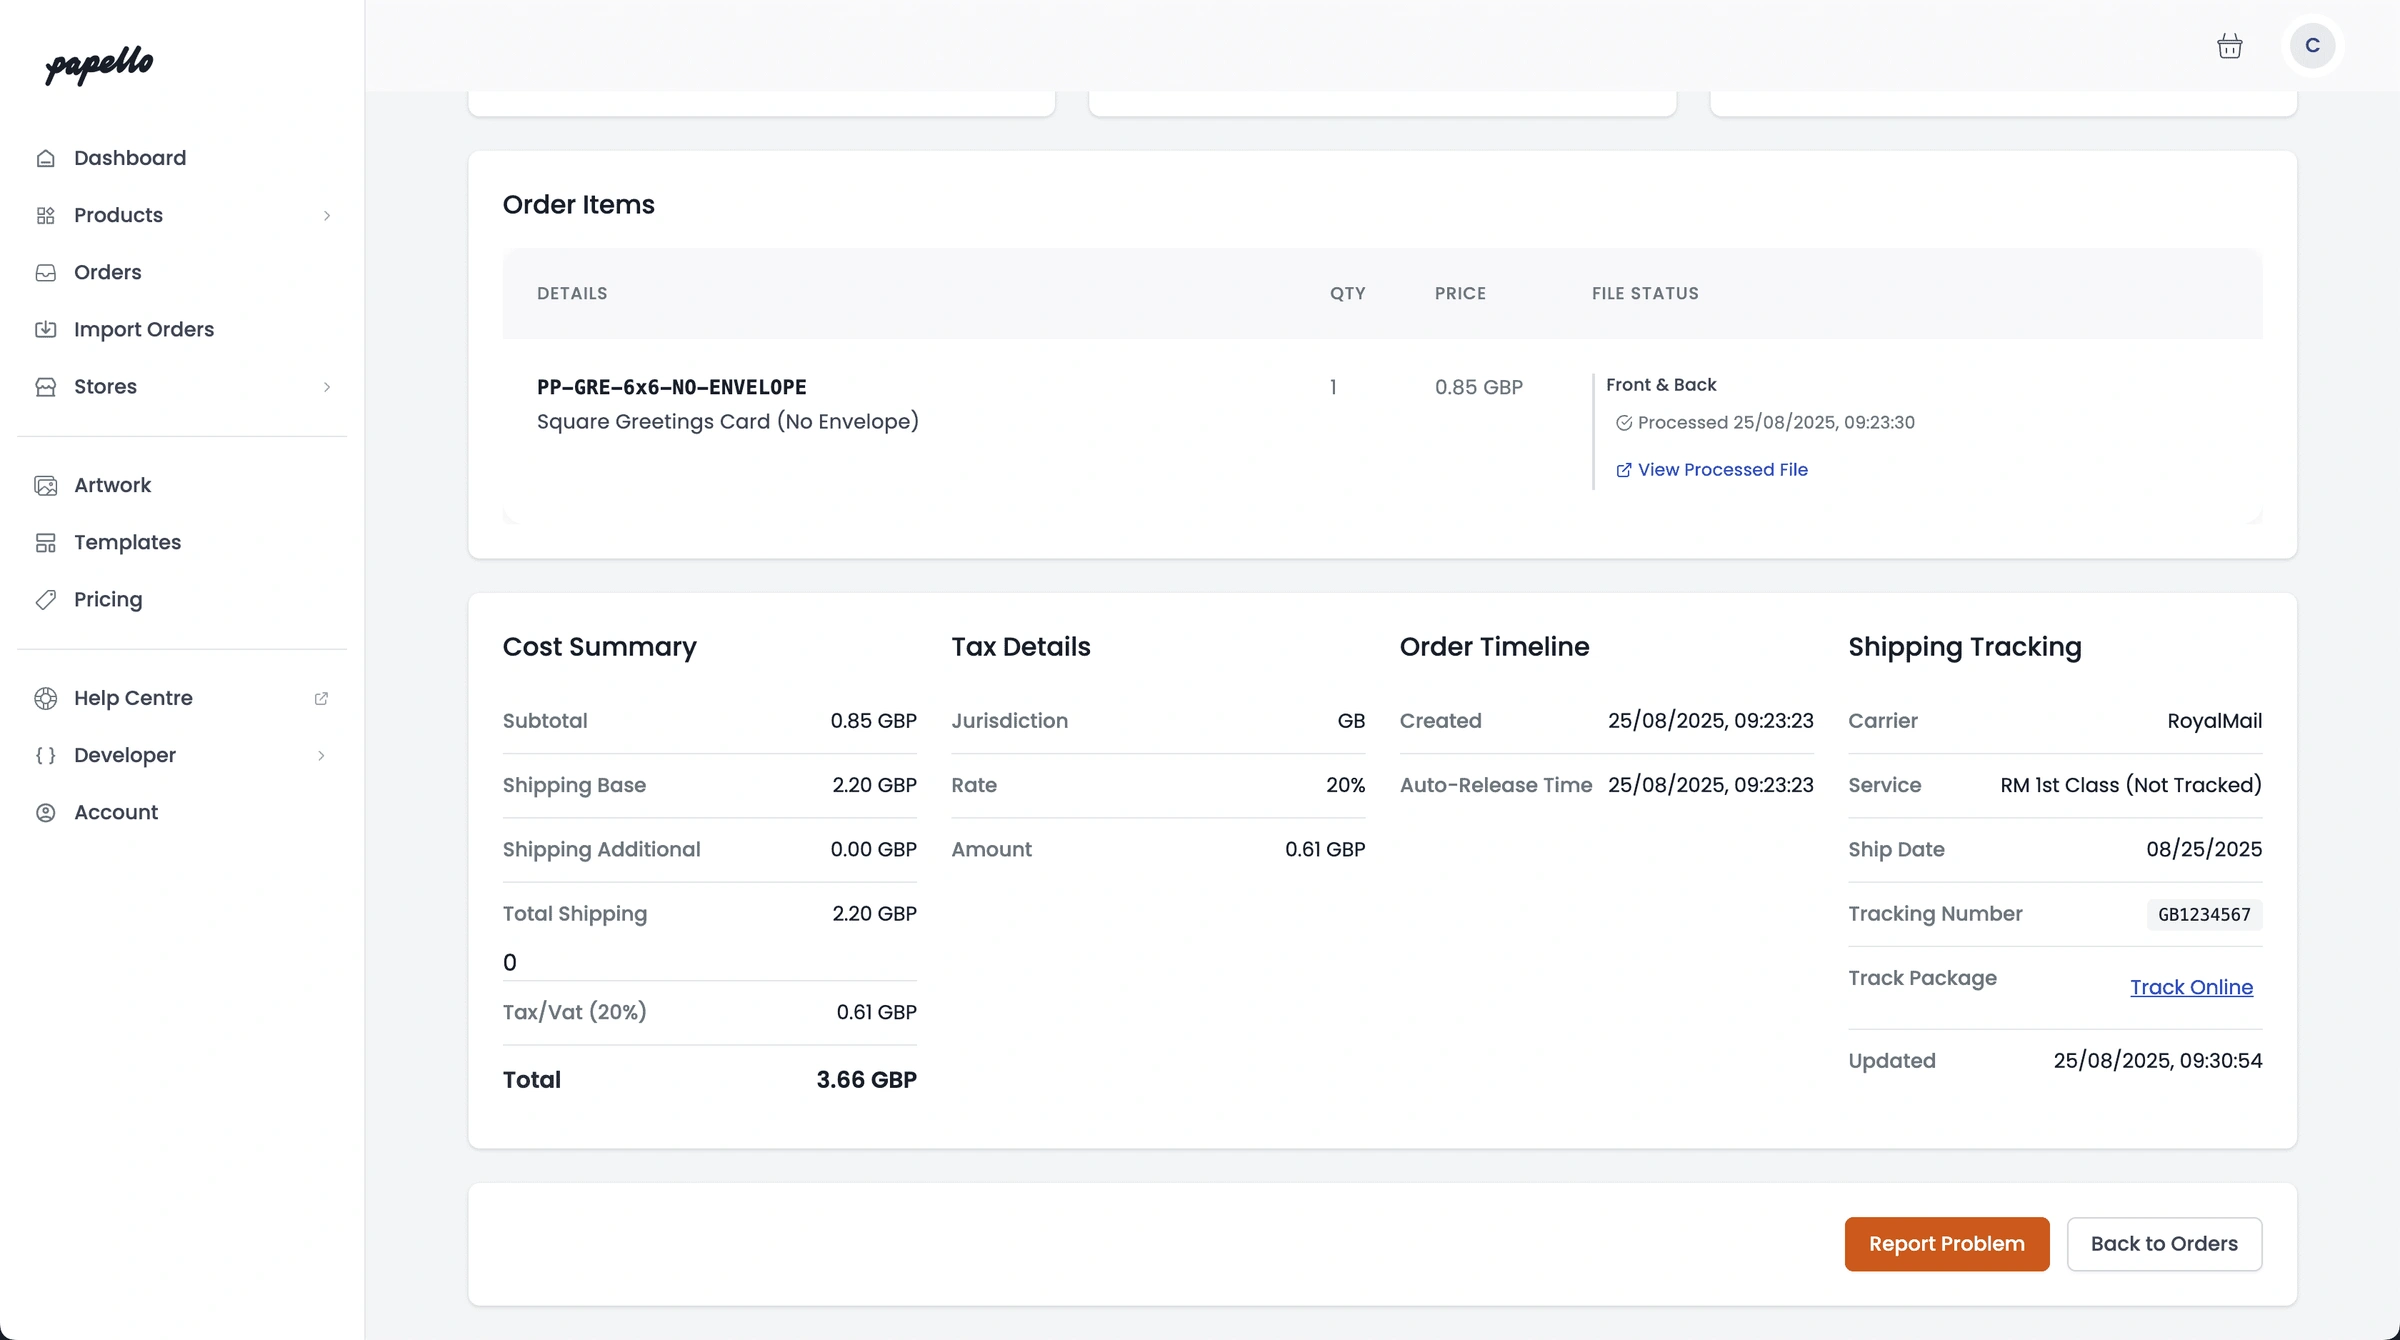
Task: Click the Dashboard home icon
Action: click(x=46, y=158)
